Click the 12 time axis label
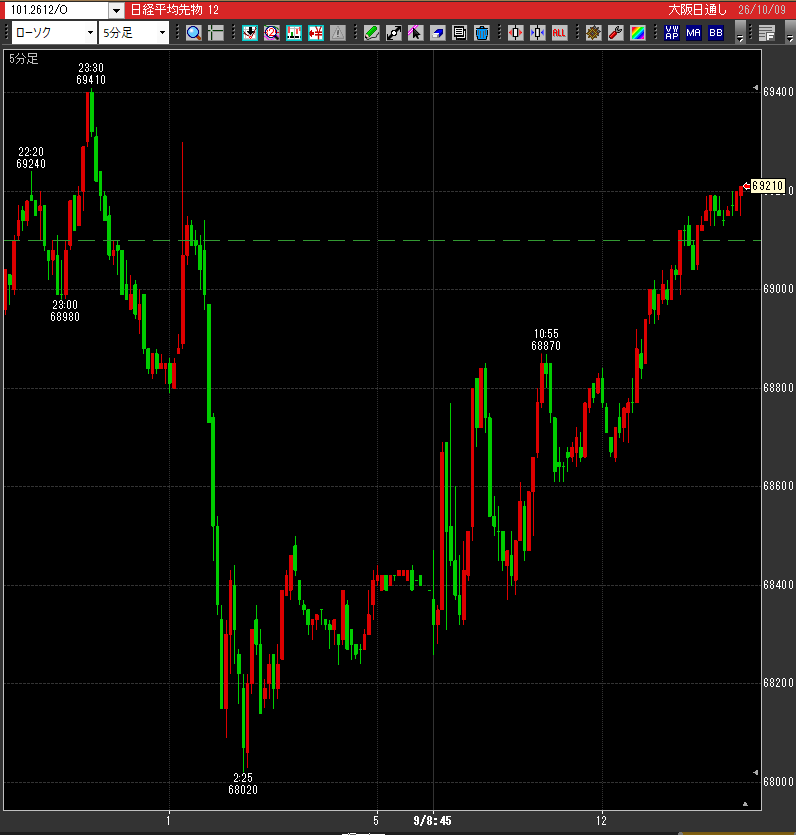The image size is (796, 835). pyautogui.click(x=601, y=821)
